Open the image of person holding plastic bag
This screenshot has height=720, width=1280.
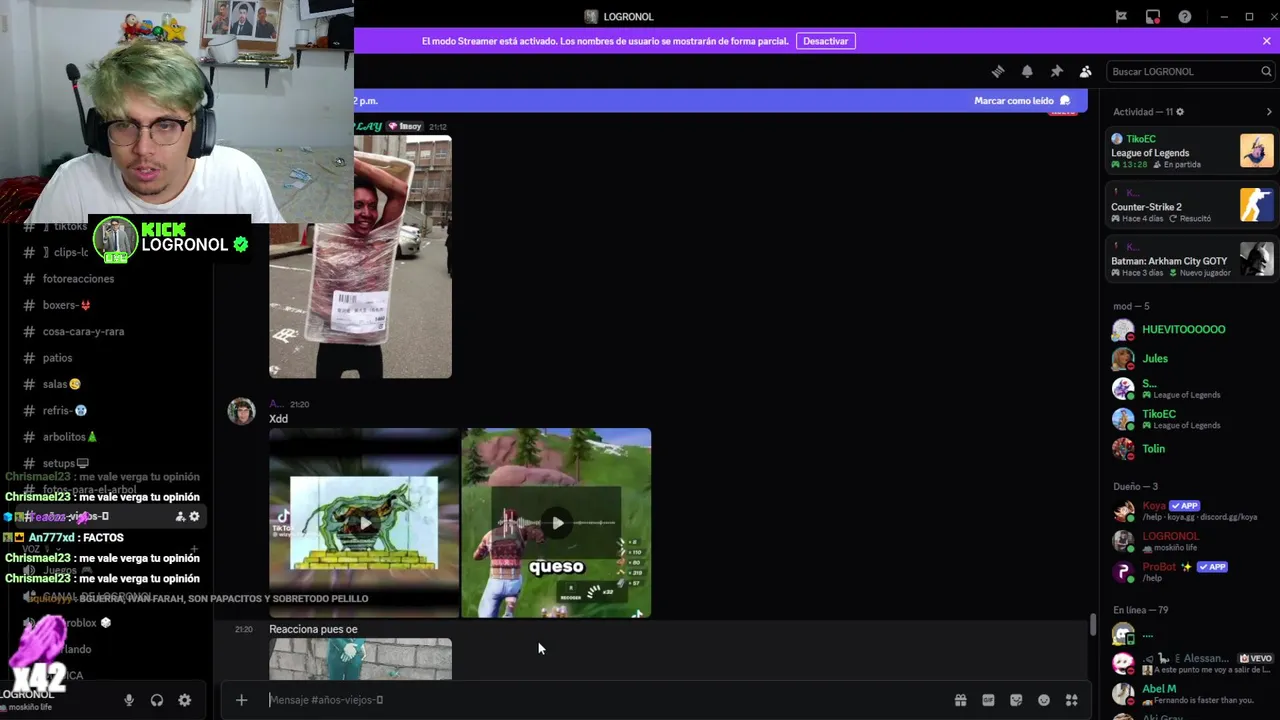[x=360, y=256]
